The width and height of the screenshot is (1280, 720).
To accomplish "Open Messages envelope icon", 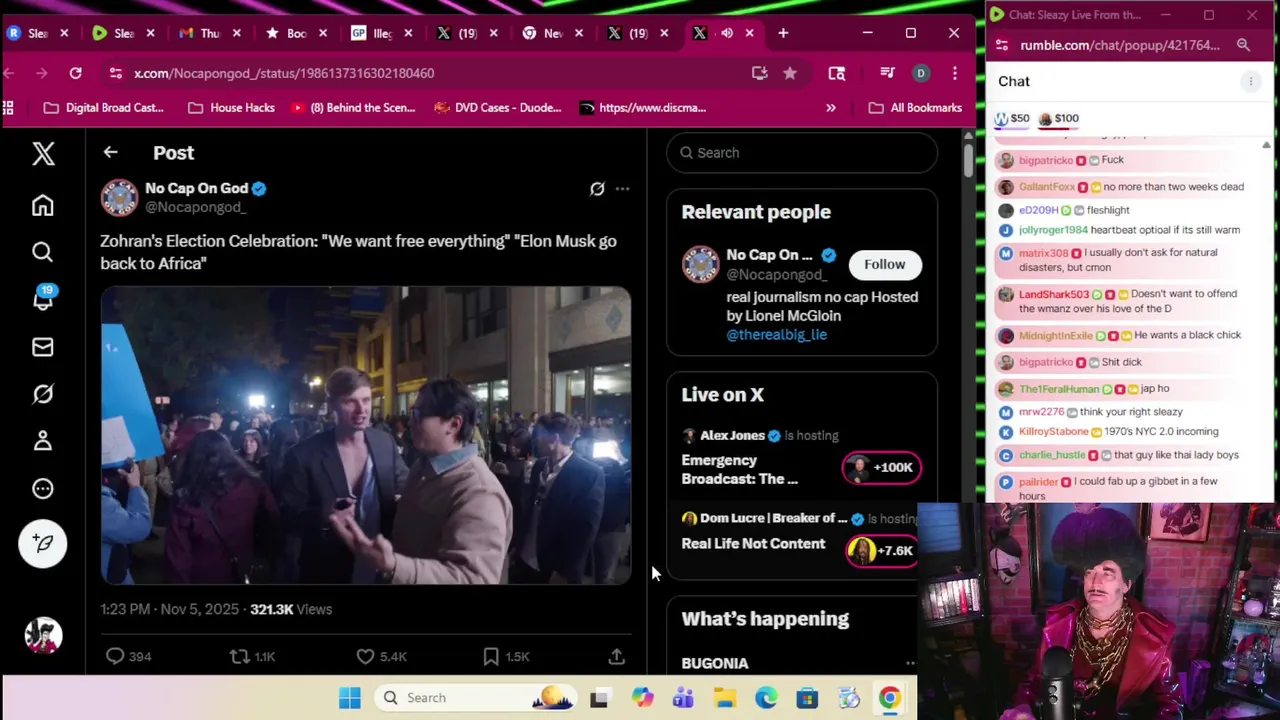I will pyautogui.click(x=42, y=347).
